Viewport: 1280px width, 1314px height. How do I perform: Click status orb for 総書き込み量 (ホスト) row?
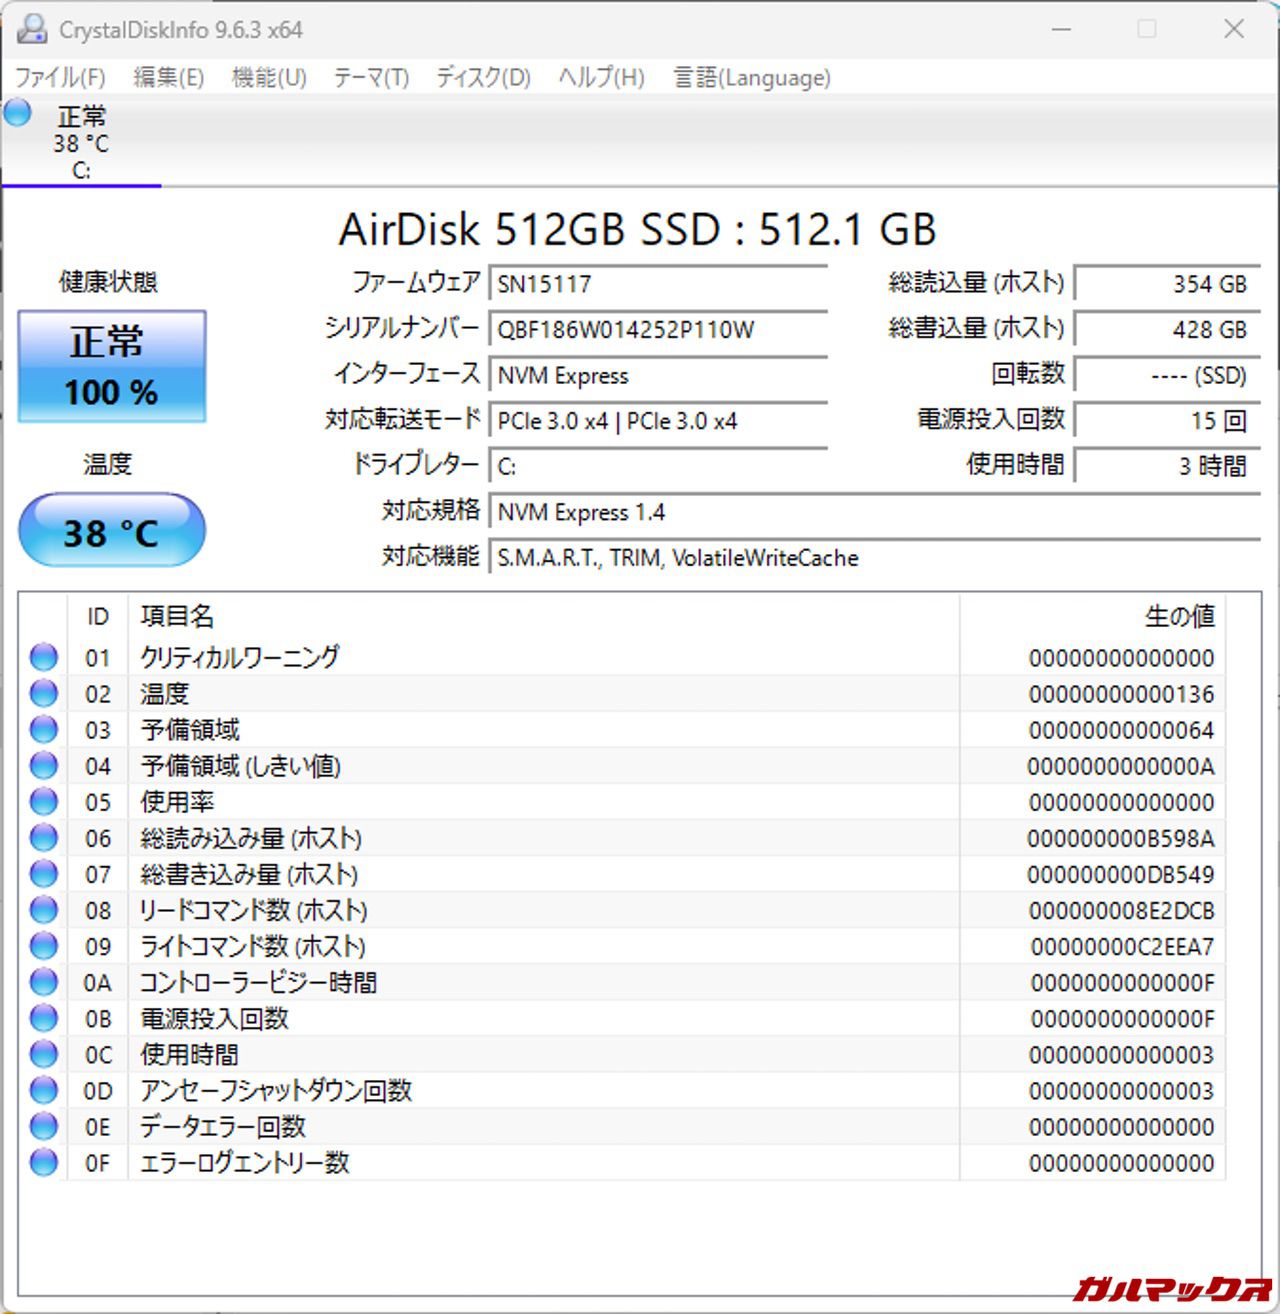coord(44,874)
